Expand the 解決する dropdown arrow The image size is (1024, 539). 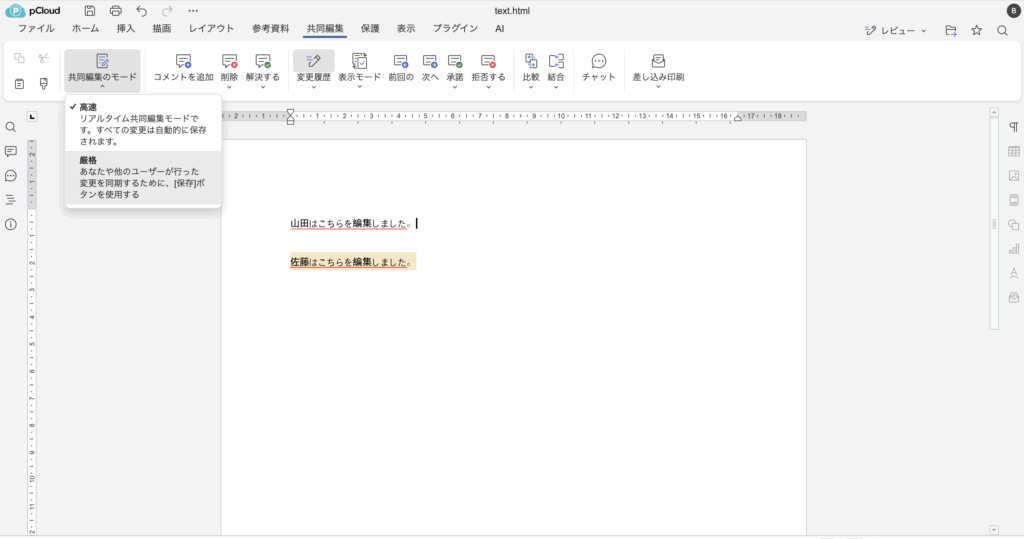[263, 87]
